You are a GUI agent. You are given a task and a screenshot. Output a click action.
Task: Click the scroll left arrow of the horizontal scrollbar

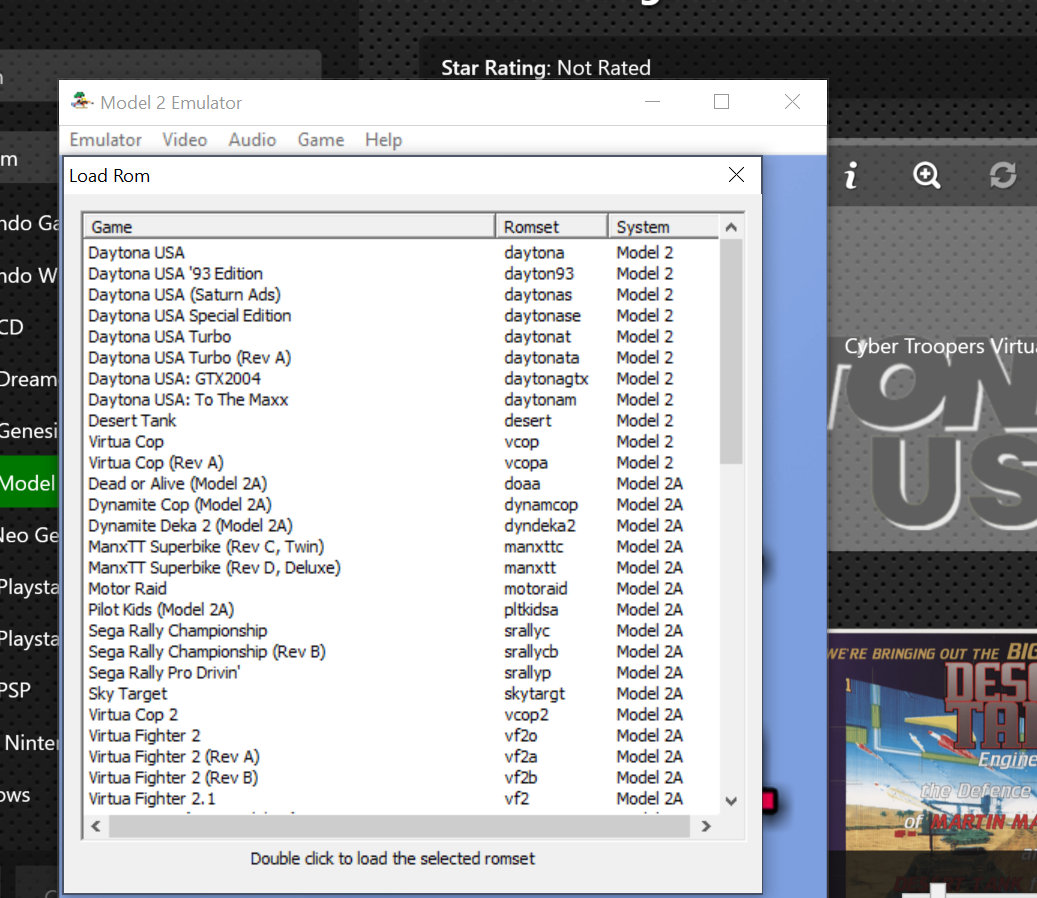(96, 826)
